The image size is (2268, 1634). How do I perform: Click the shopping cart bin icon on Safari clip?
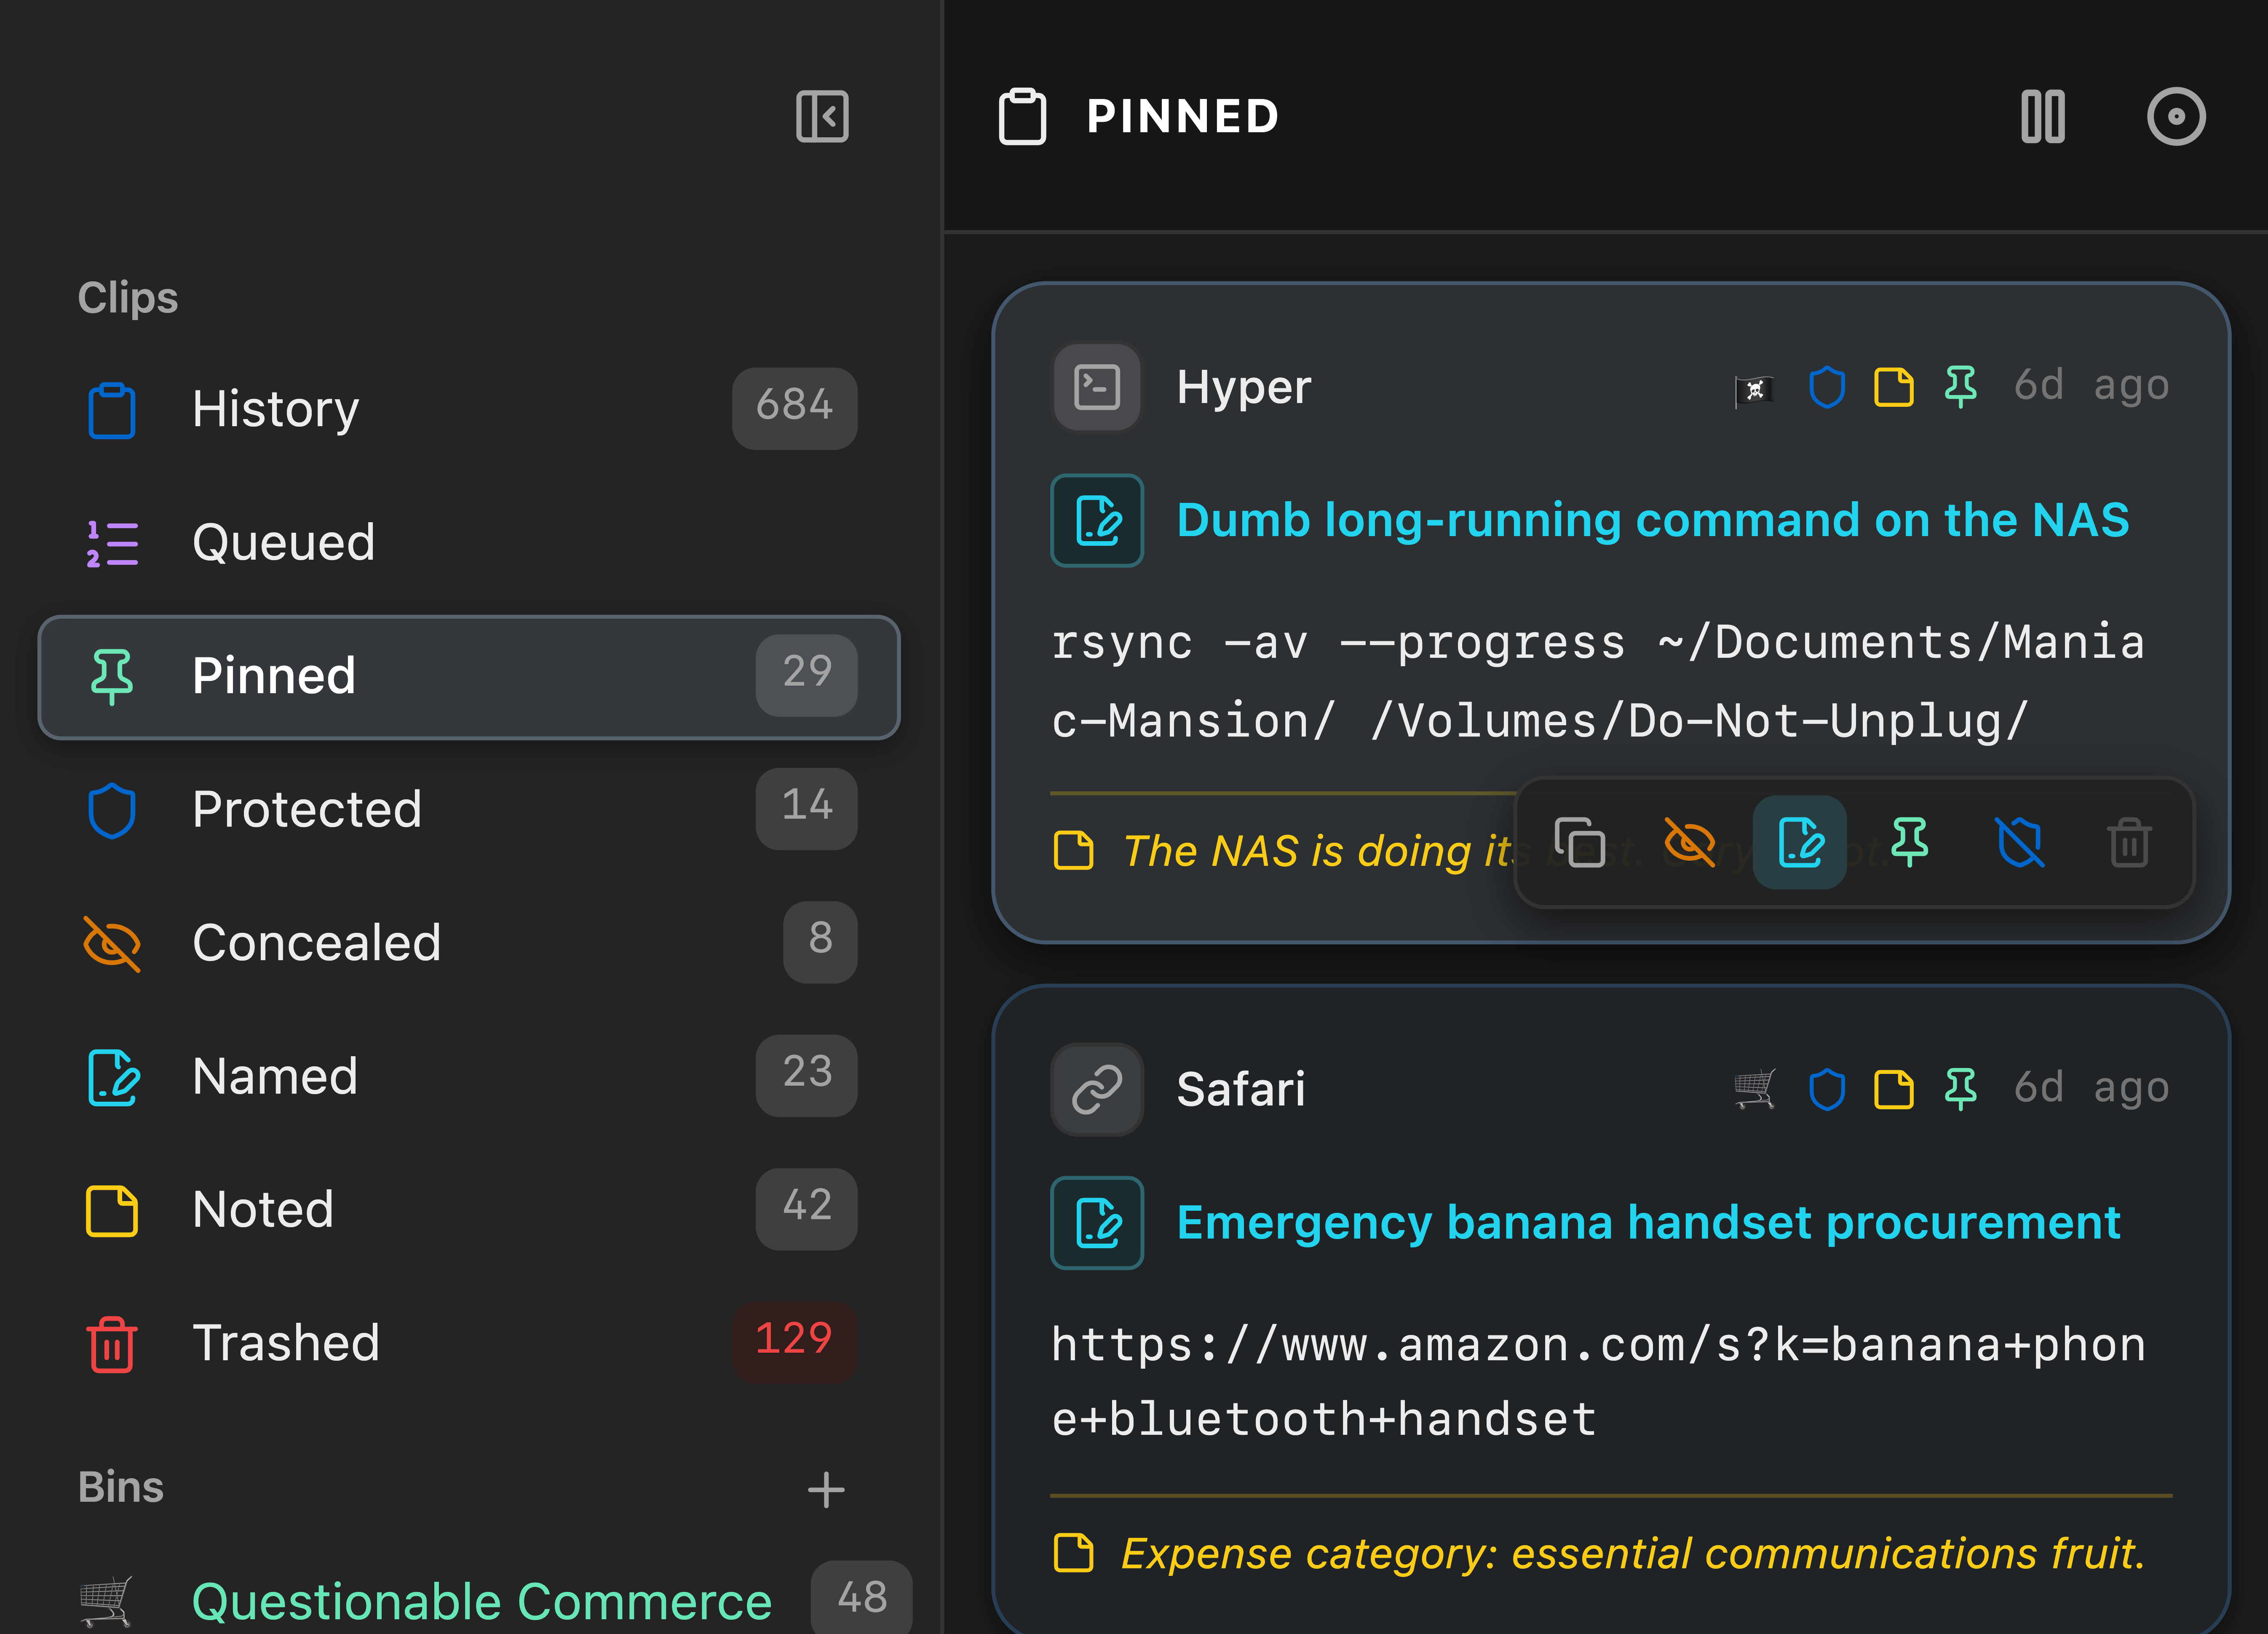point(1754,1090)
